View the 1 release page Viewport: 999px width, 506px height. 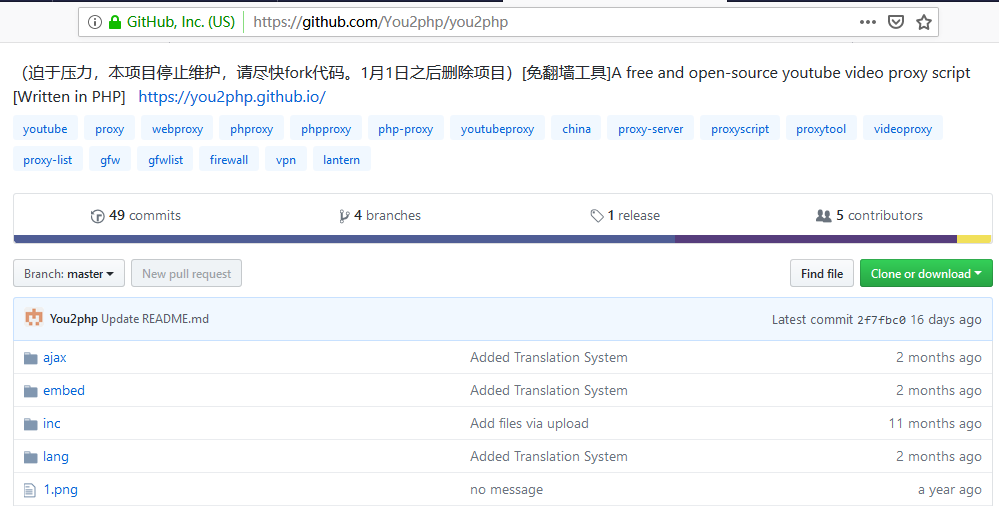(x=625, y=215)
